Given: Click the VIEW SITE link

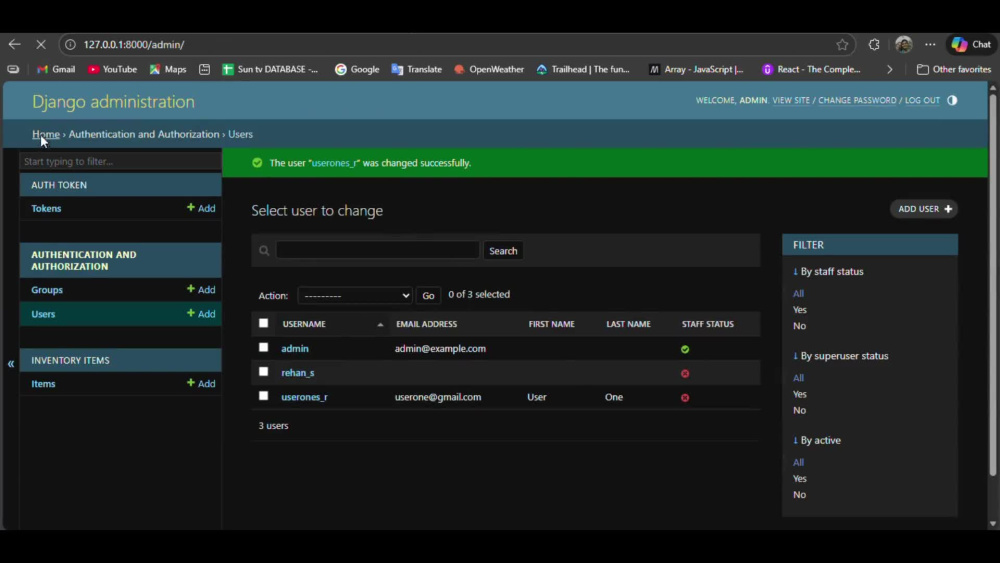Looking at the screenshot, I should (x=791, y=100).
